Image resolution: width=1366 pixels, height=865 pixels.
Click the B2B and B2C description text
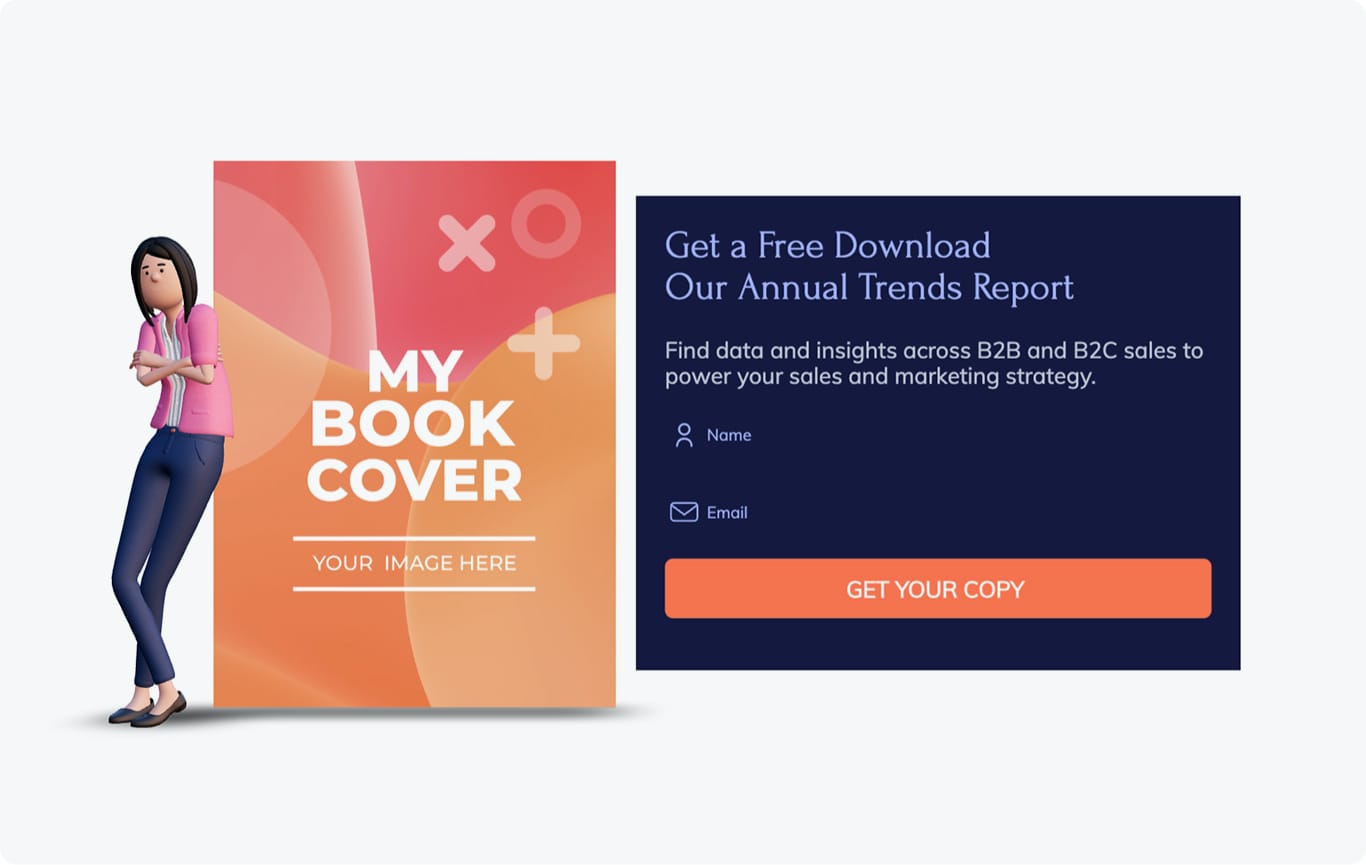coord(934,364)
